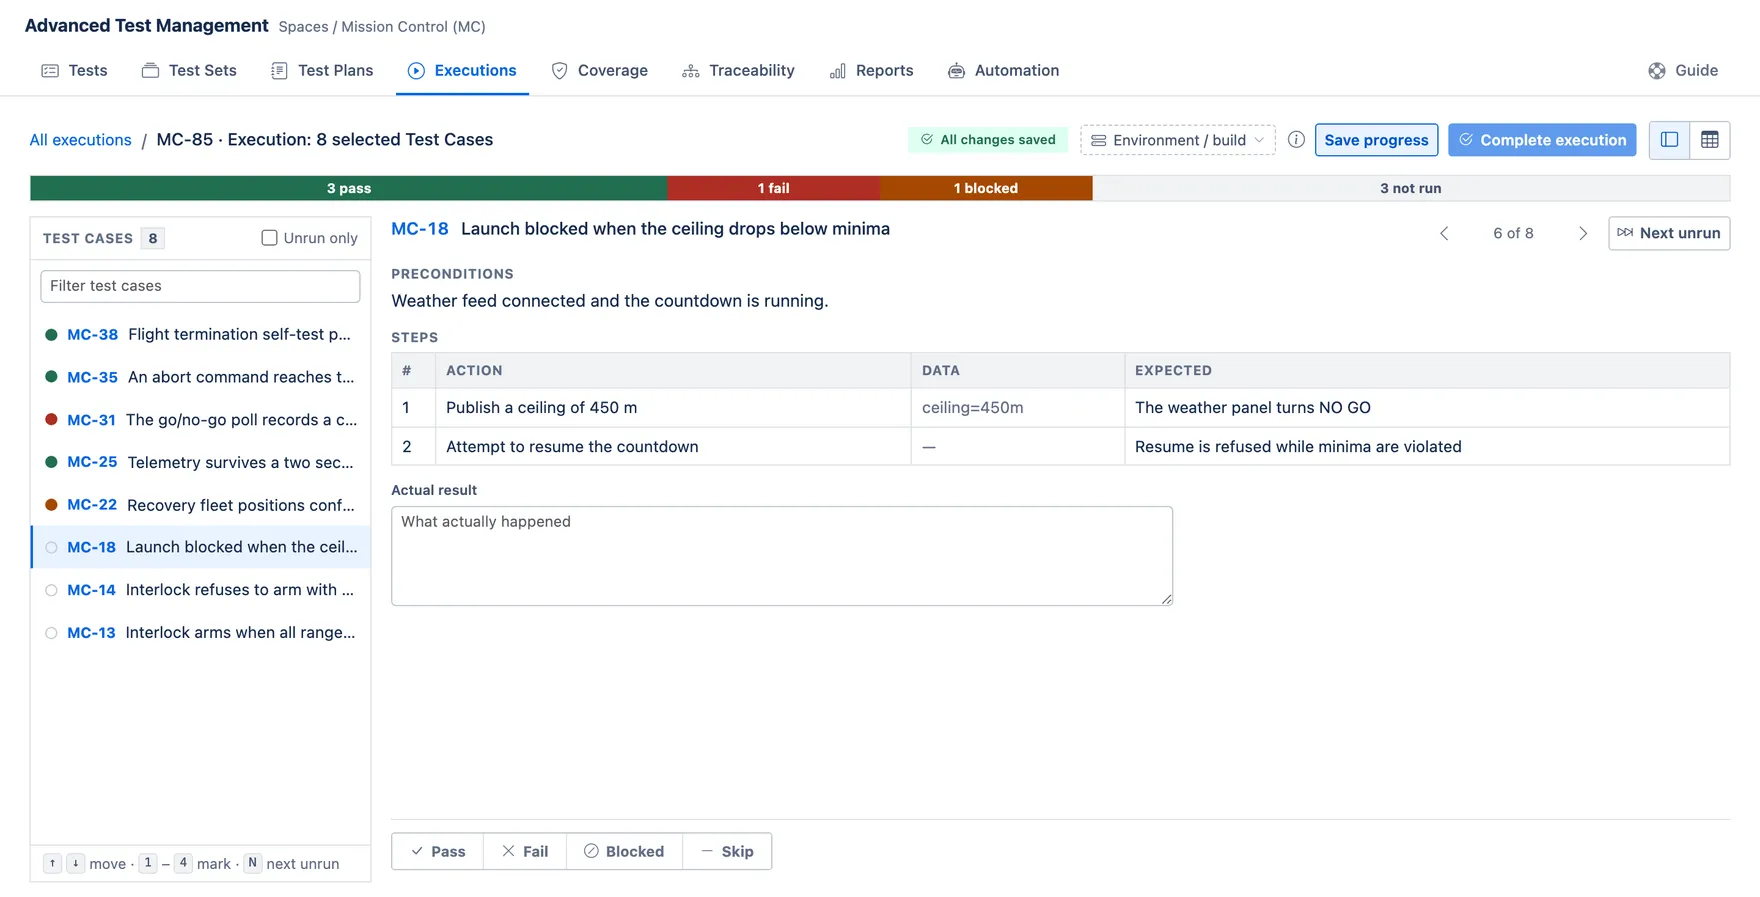Switch to the table grid view icon

1710,140
